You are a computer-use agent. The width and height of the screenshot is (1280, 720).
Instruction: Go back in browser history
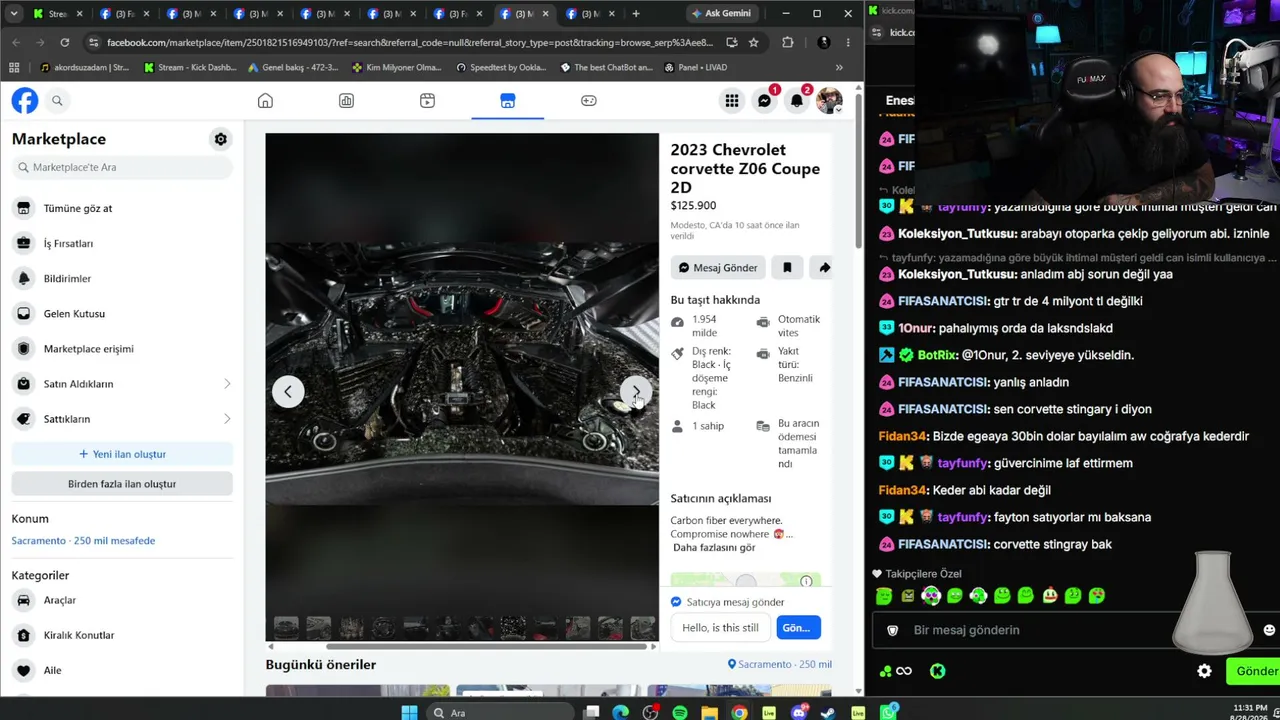pos(16,42)
